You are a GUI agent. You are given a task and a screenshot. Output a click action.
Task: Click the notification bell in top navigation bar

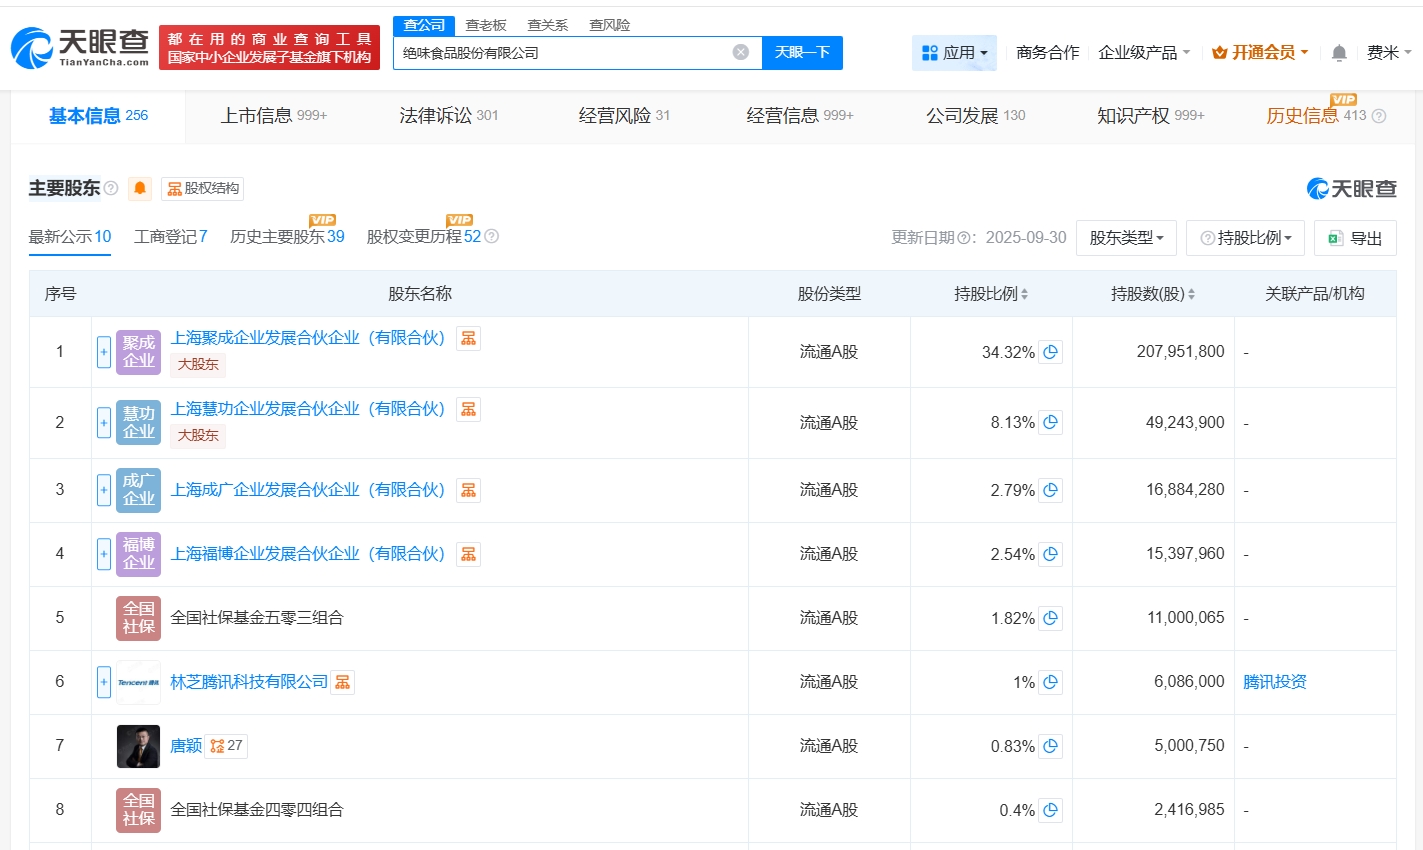[1338, 52]
